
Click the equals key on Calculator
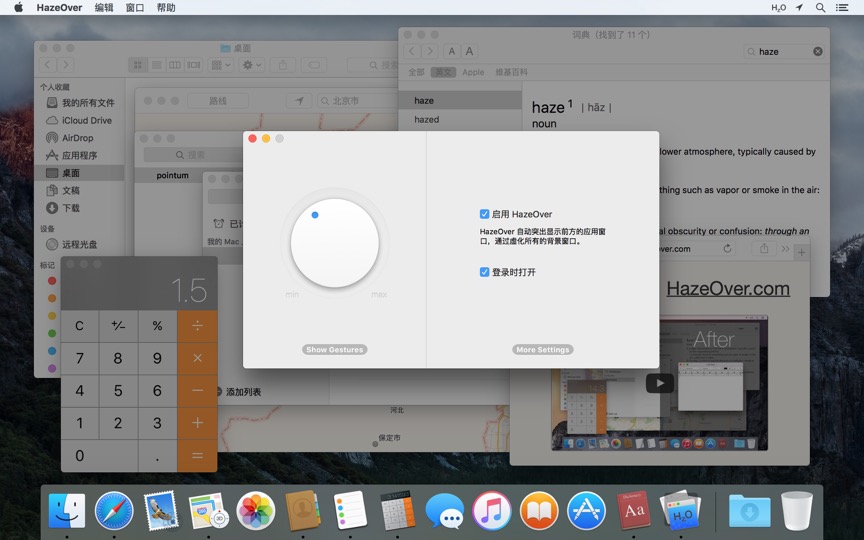[197, 456]
